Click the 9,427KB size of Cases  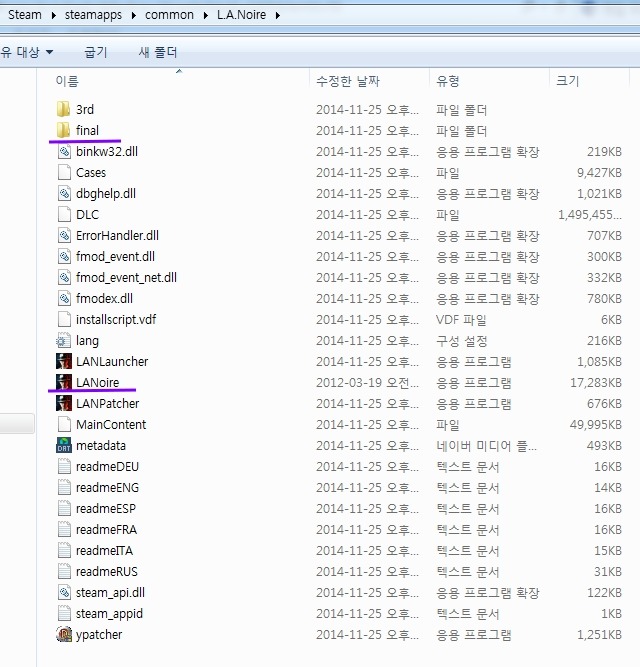[x=599, y=172]
